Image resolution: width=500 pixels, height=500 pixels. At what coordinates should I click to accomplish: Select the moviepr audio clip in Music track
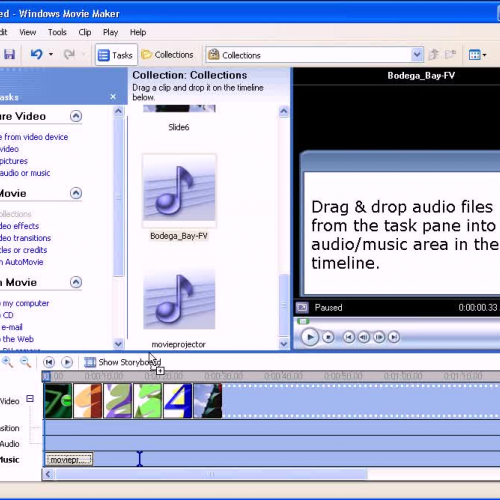pyautogui.click(x=69, y=460)
